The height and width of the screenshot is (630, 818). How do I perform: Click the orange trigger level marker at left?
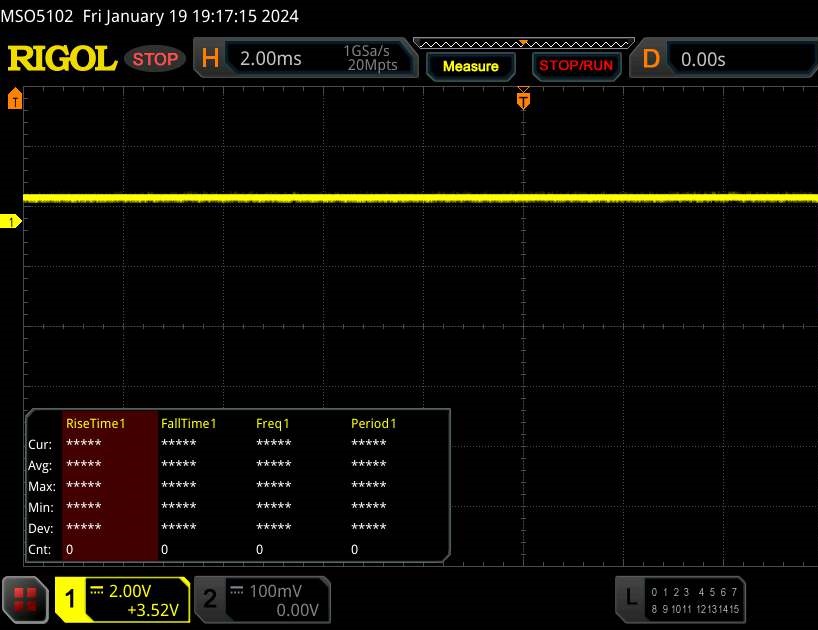(15, 98)
